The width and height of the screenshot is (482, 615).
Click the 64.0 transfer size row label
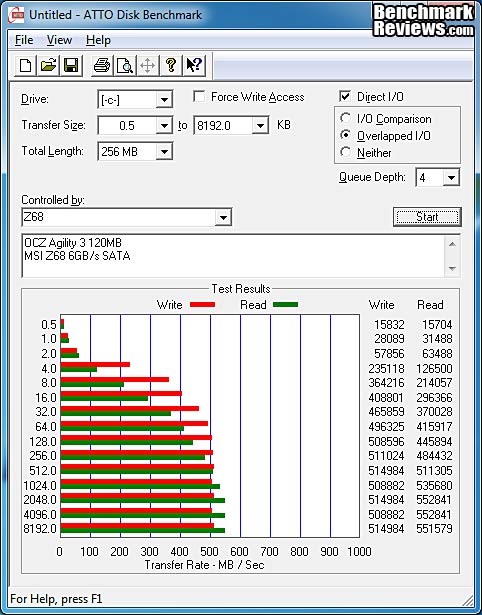46,426
